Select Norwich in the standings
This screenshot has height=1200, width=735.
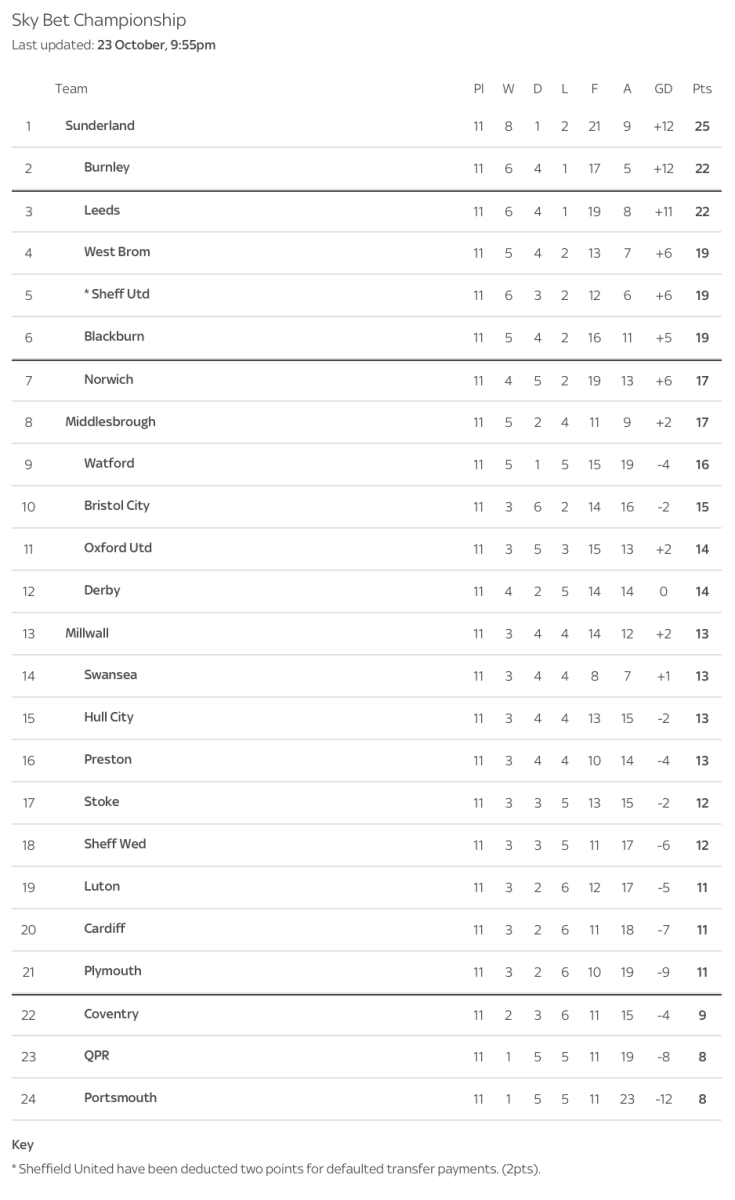tap(108, 380)
